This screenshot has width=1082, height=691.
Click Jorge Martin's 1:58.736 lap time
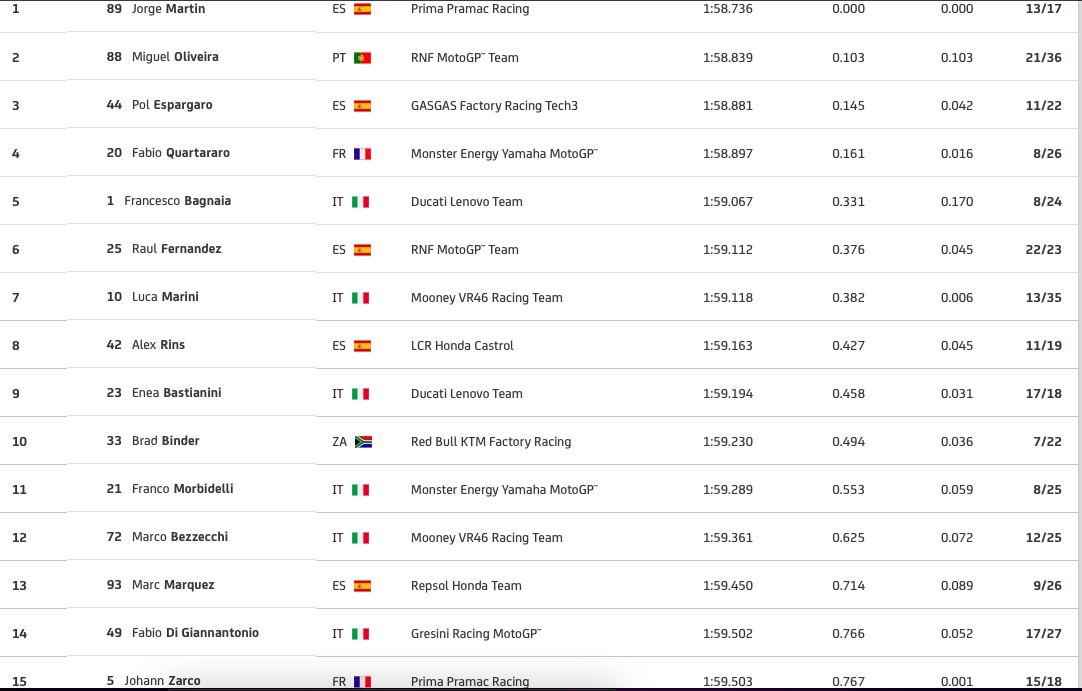coord(728,9)
